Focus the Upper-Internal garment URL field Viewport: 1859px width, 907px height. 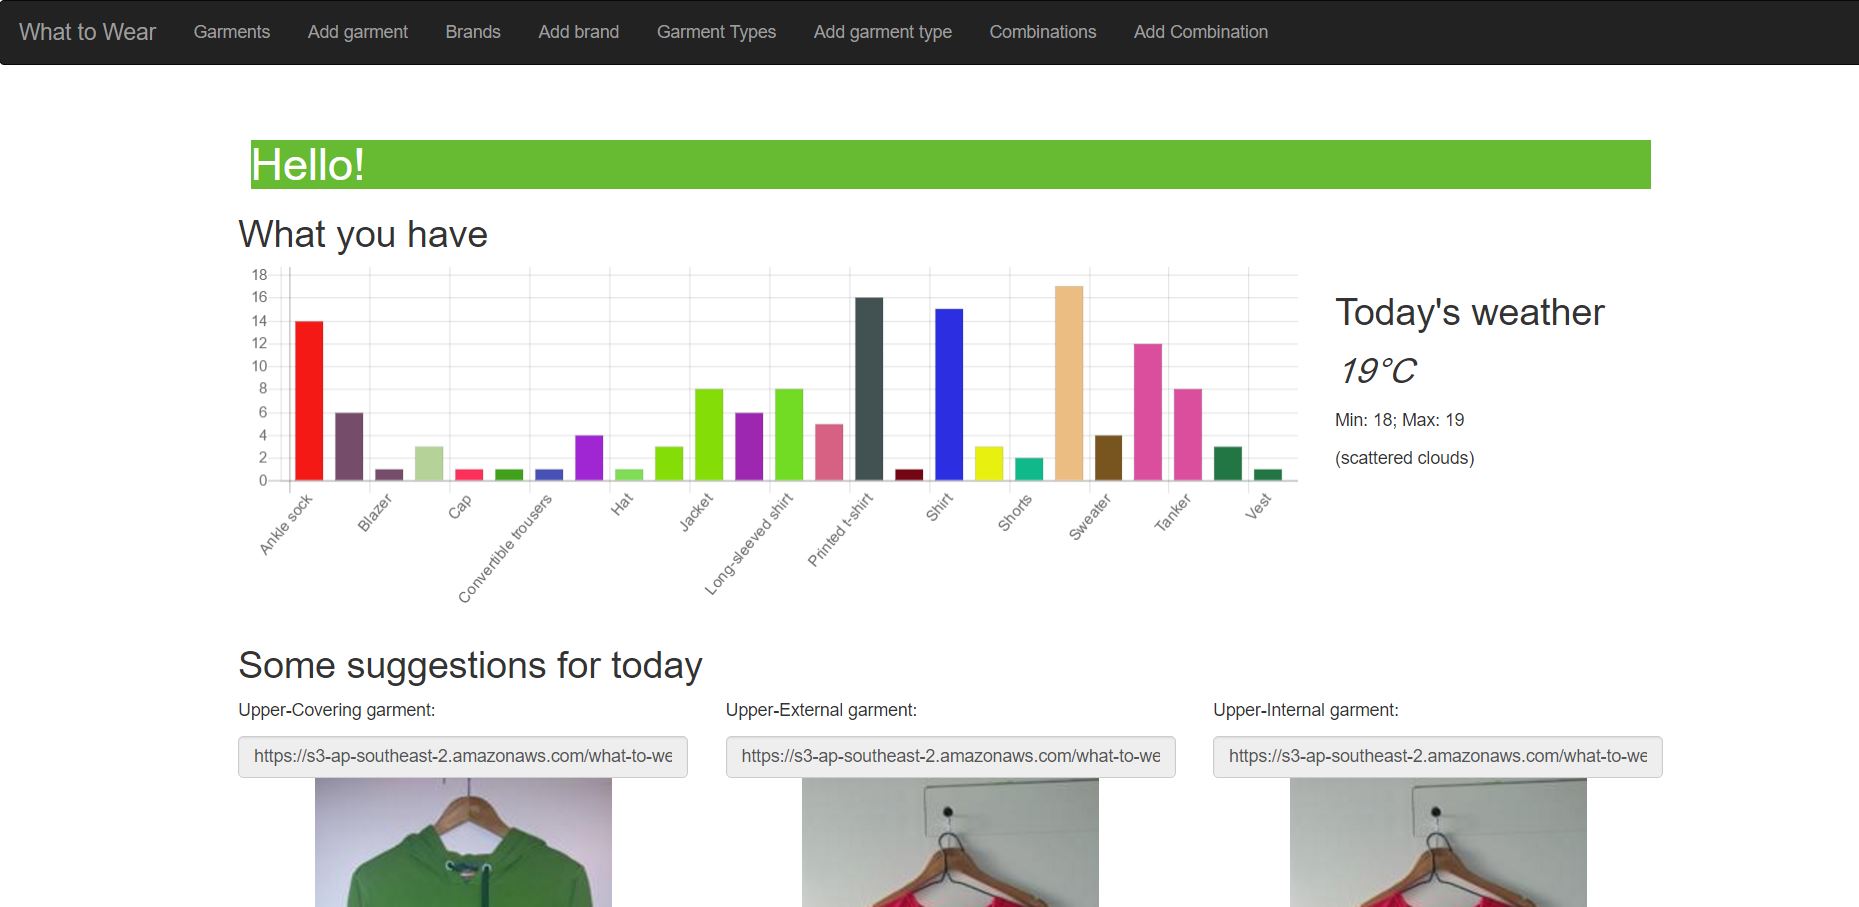1437,757
